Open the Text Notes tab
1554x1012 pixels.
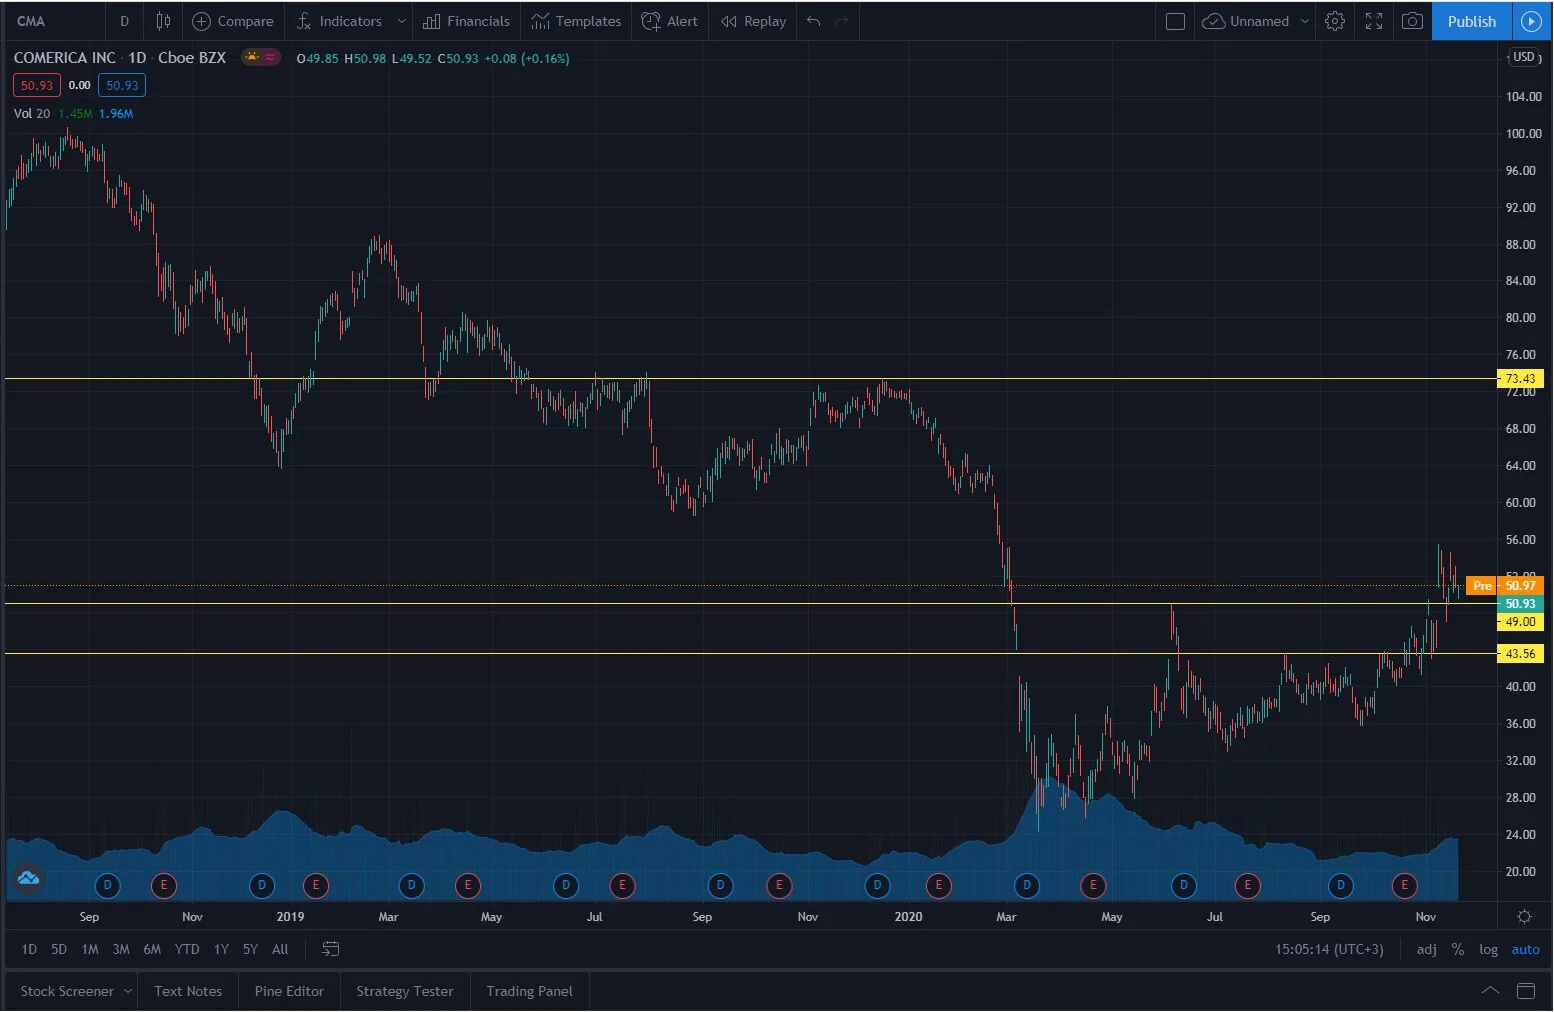click(x=188, y=991)
